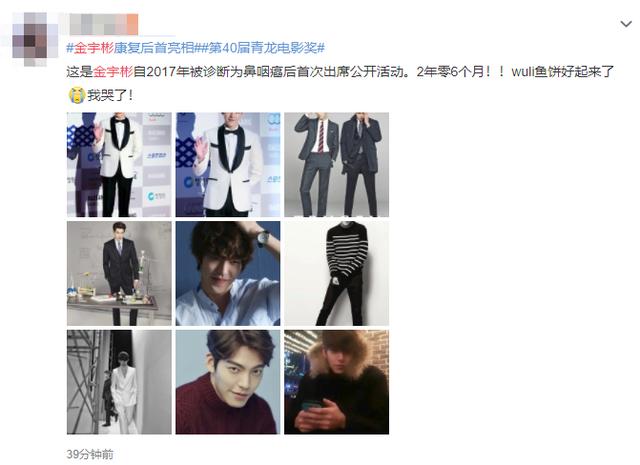Image resolution: width=640 pixels, height=465 pixels.
Task: Open fur hat selfie with phone photo
Action: (x=336, y=382)
